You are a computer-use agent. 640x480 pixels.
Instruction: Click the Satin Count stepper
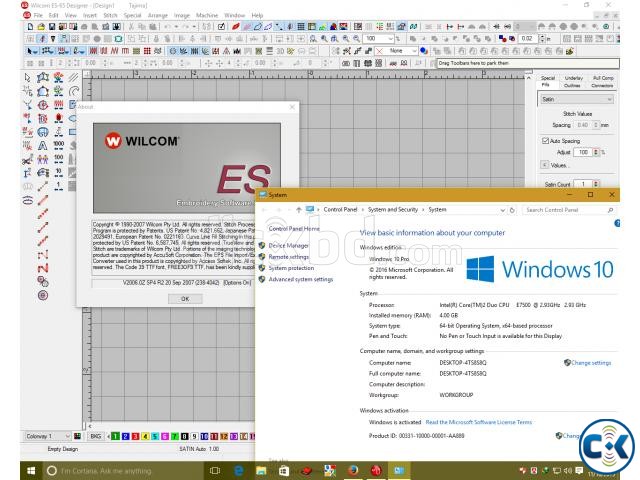point(596,184)
